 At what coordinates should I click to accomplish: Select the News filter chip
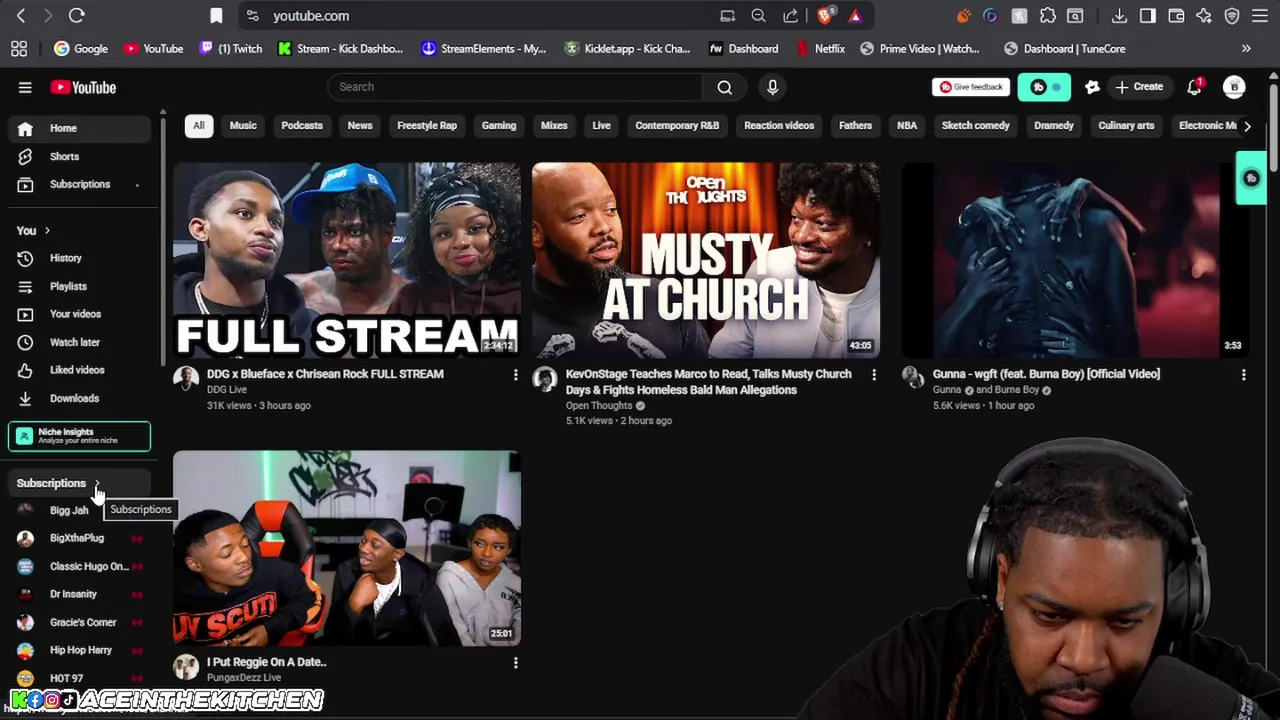click(360, 125)
